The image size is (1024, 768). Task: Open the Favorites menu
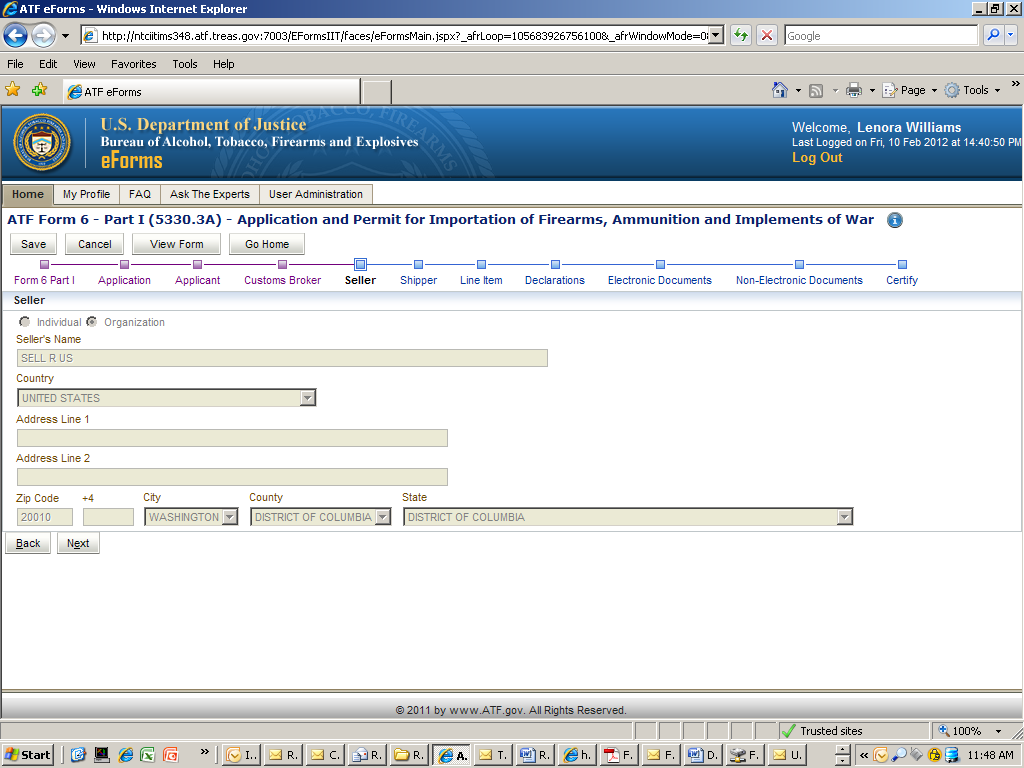[x=134, y=64]
